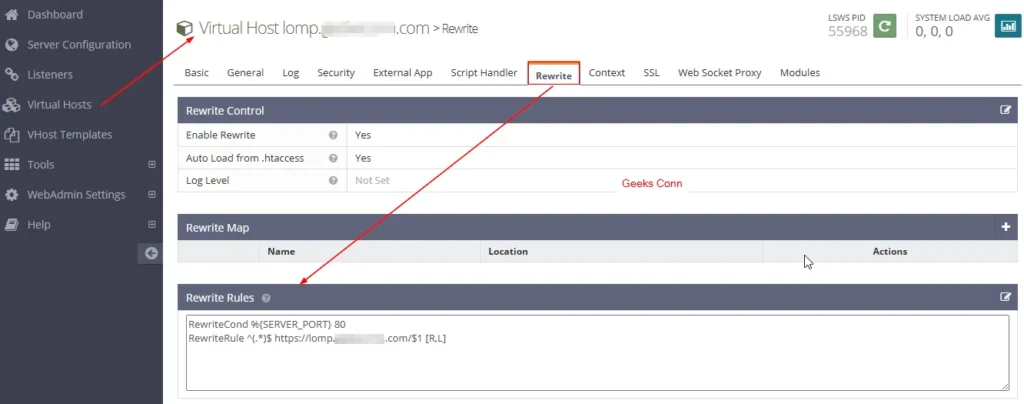The width and height of the screenshot is (1024, 404).
Task: Switch to the Basic tab
Action: (197, 73)
